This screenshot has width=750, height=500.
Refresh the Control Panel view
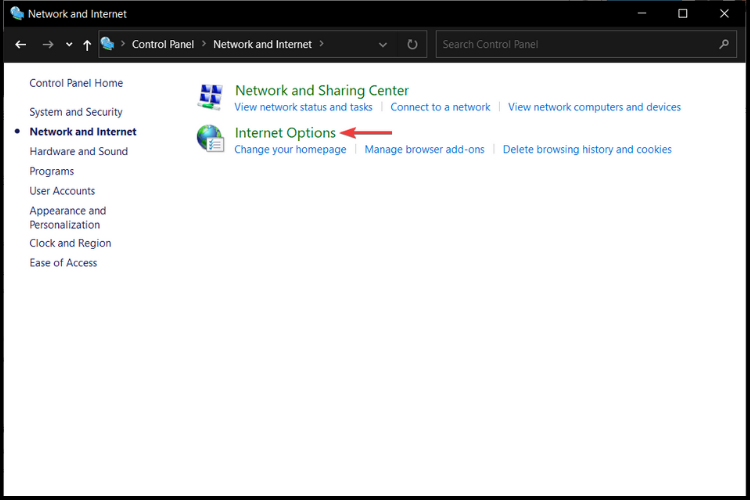click(412, 44)
